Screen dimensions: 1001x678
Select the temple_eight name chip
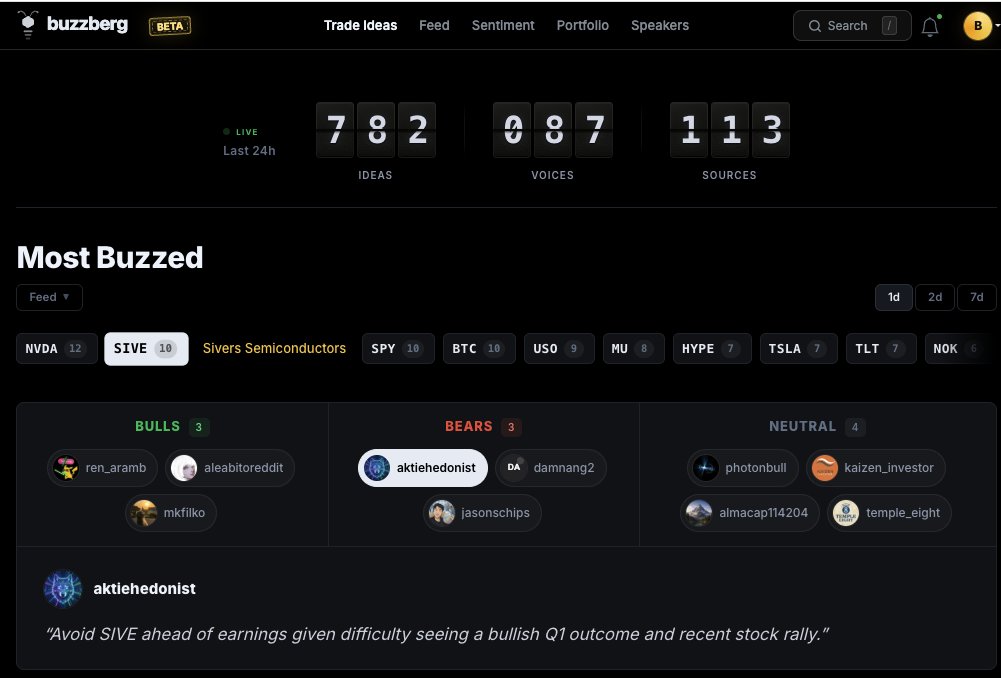point(889,513)
